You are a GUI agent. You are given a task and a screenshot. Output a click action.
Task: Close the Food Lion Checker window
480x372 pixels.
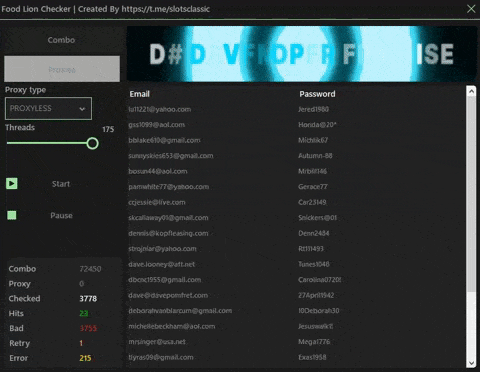[471, 9]
